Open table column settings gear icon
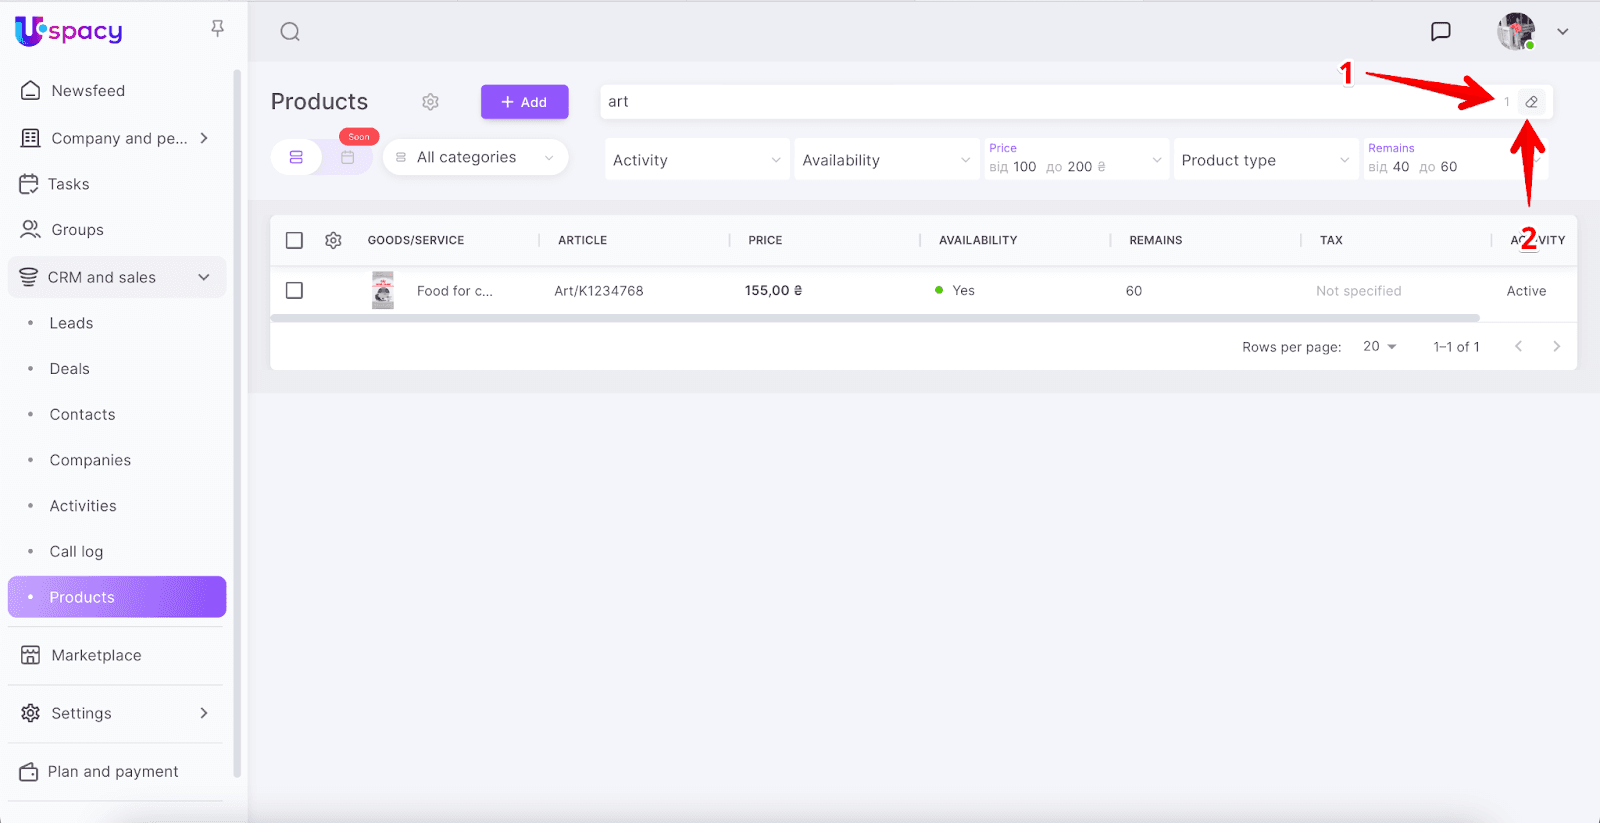The width and height of the screenshot is (1600, 823). tap(333, 240)
